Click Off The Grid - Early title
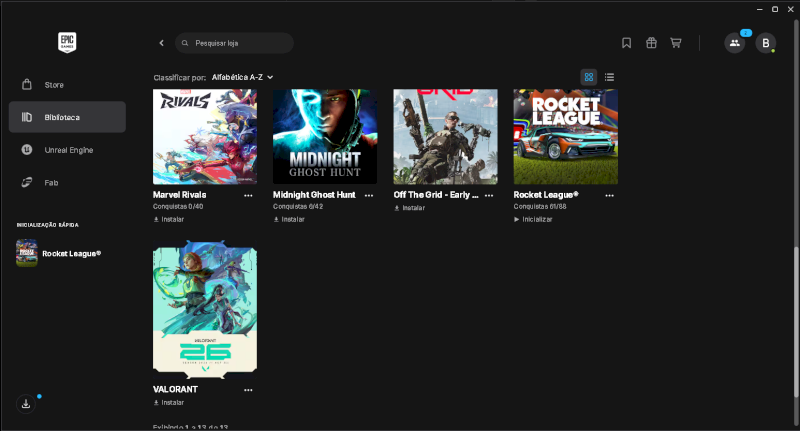The image size is (800, 431). click(436, 195)
